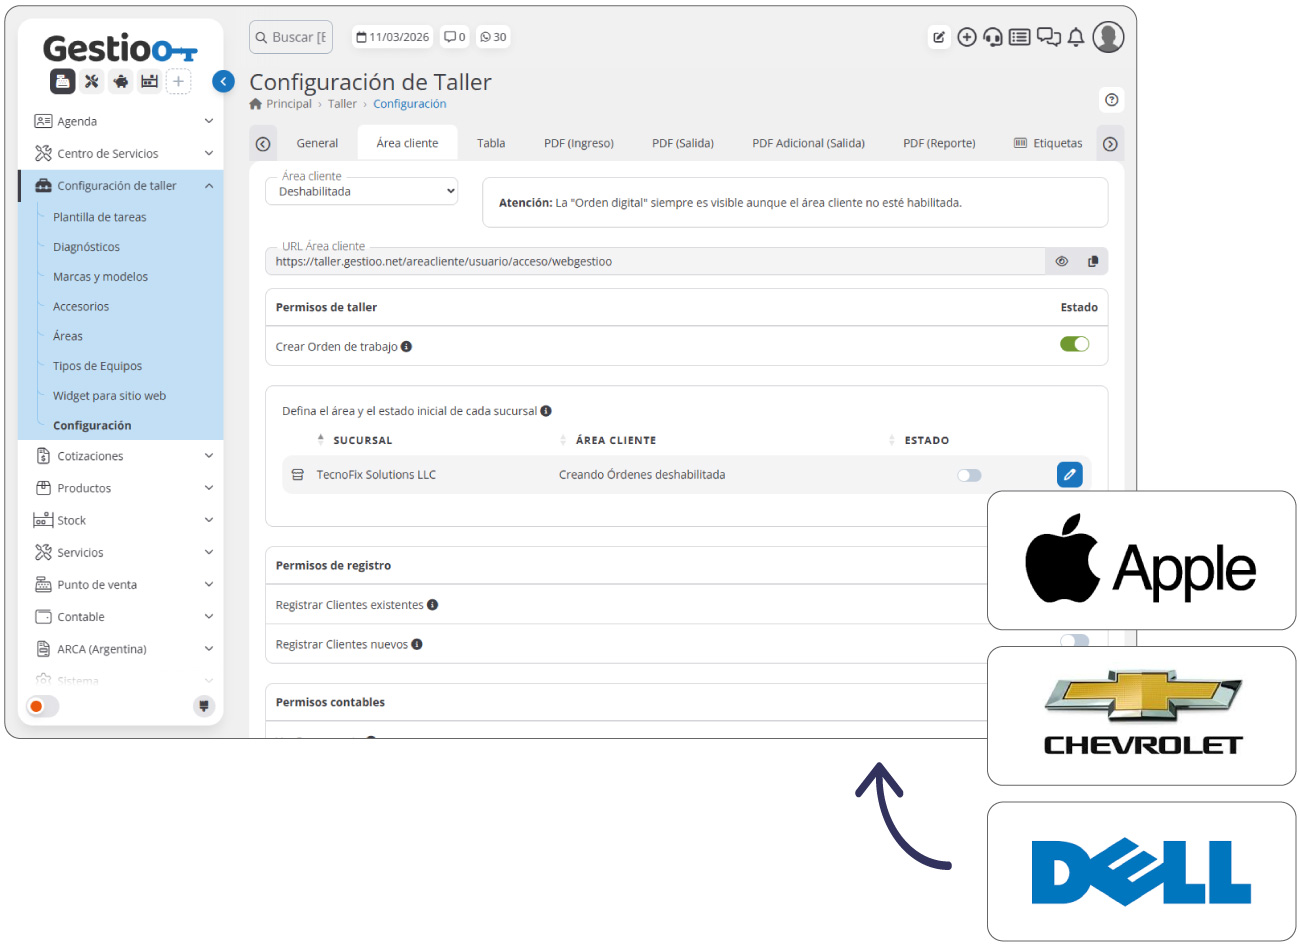Image resolution: width=1300 pixels, height=950 pixels.
Task: Open the factory module icon
Action: [149, 82]
